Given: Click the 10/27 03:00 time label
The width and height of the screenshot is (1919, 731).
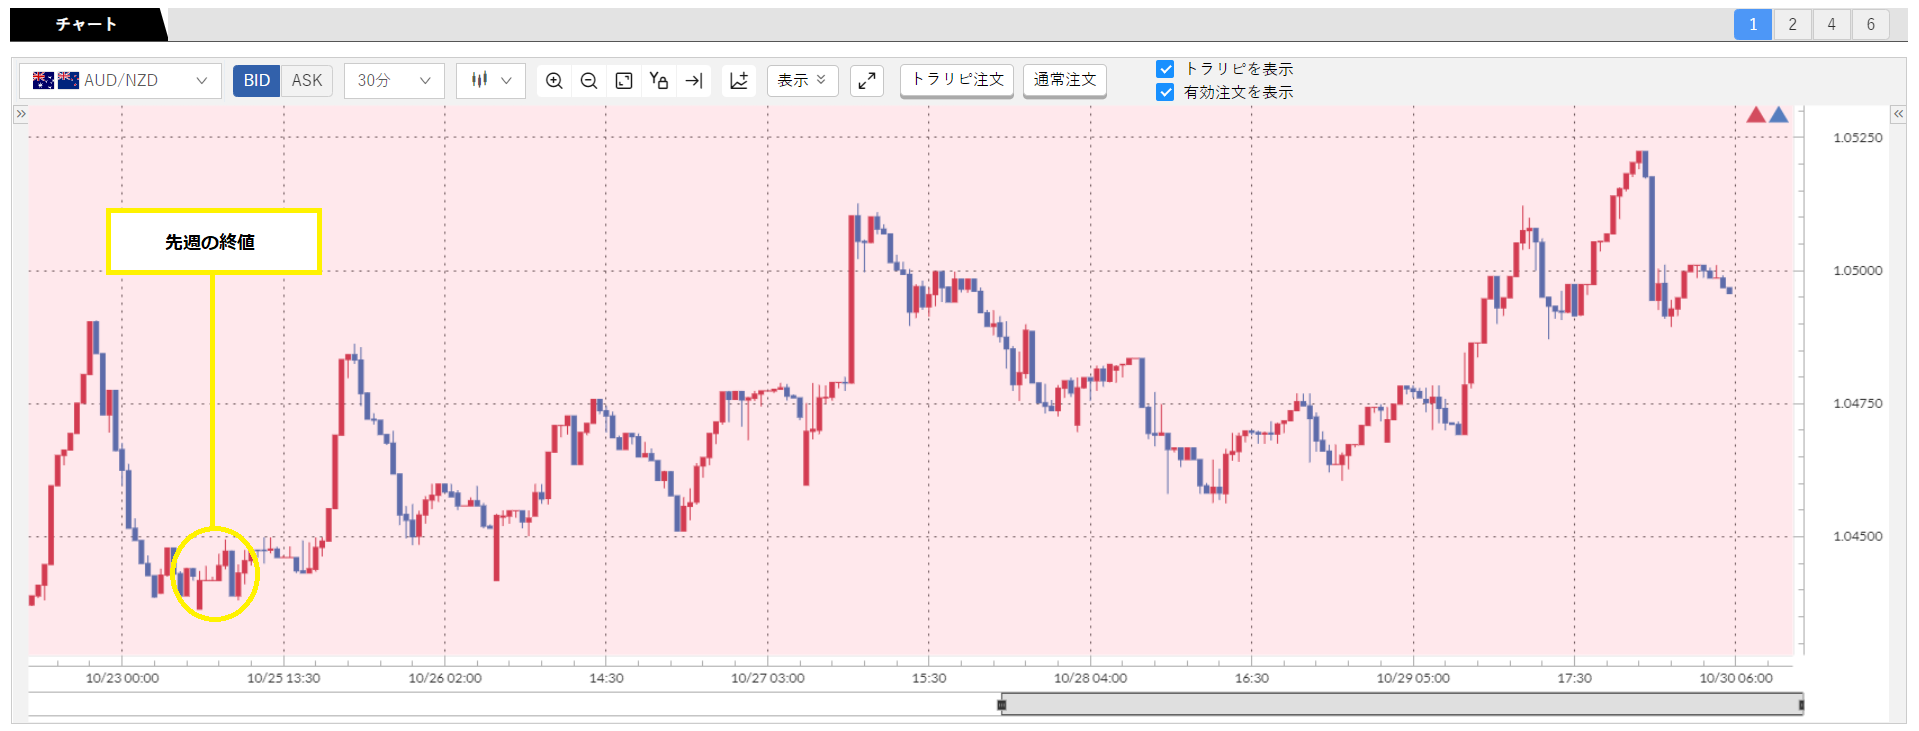Looking at the screenshot, I should pos(768,678).
